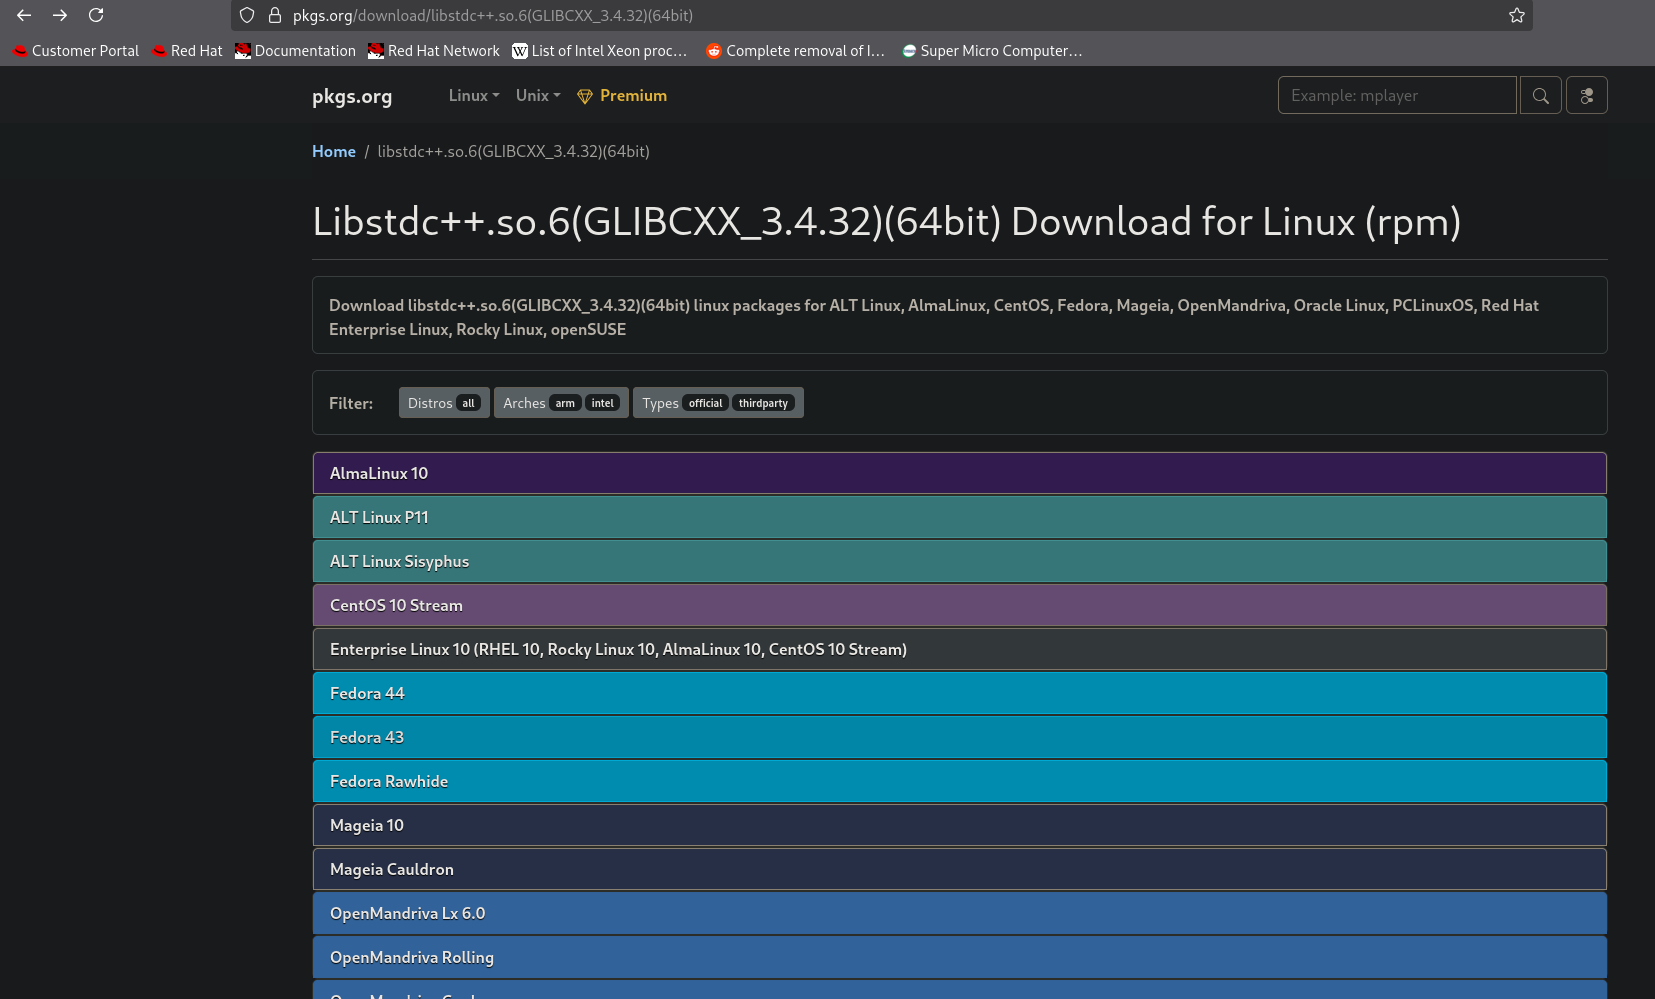1655x999 pixels.
Task: Open the theme settings icon button
Action: point(1587,96)
